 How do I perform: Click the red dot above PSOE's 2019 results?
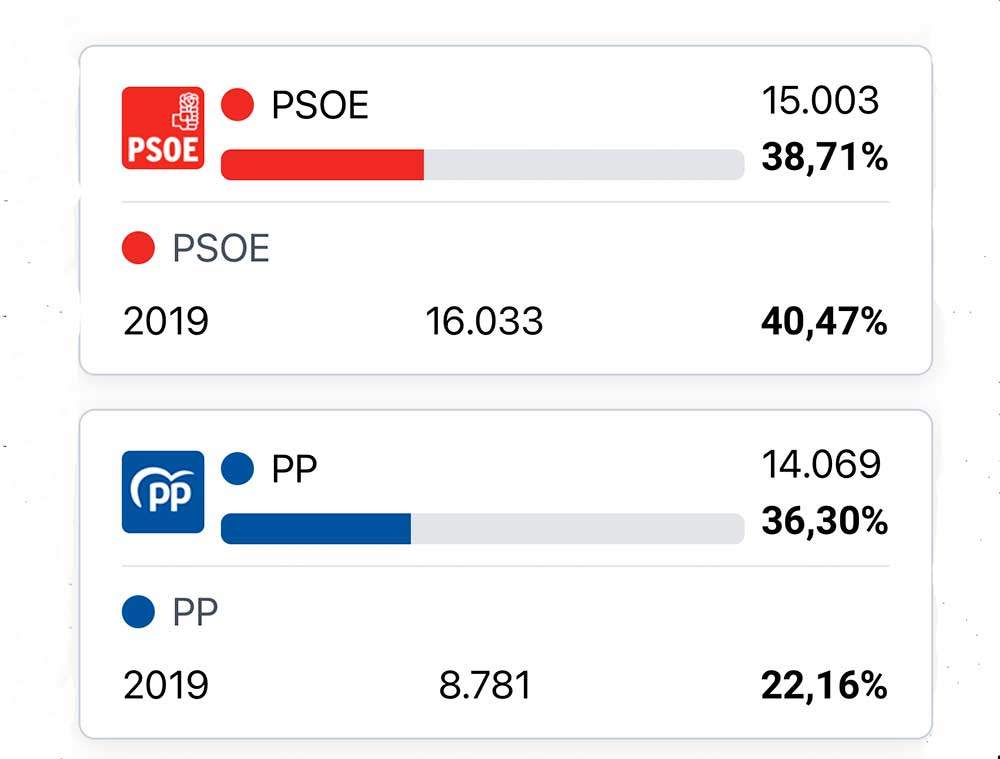[x=138, y=248]
